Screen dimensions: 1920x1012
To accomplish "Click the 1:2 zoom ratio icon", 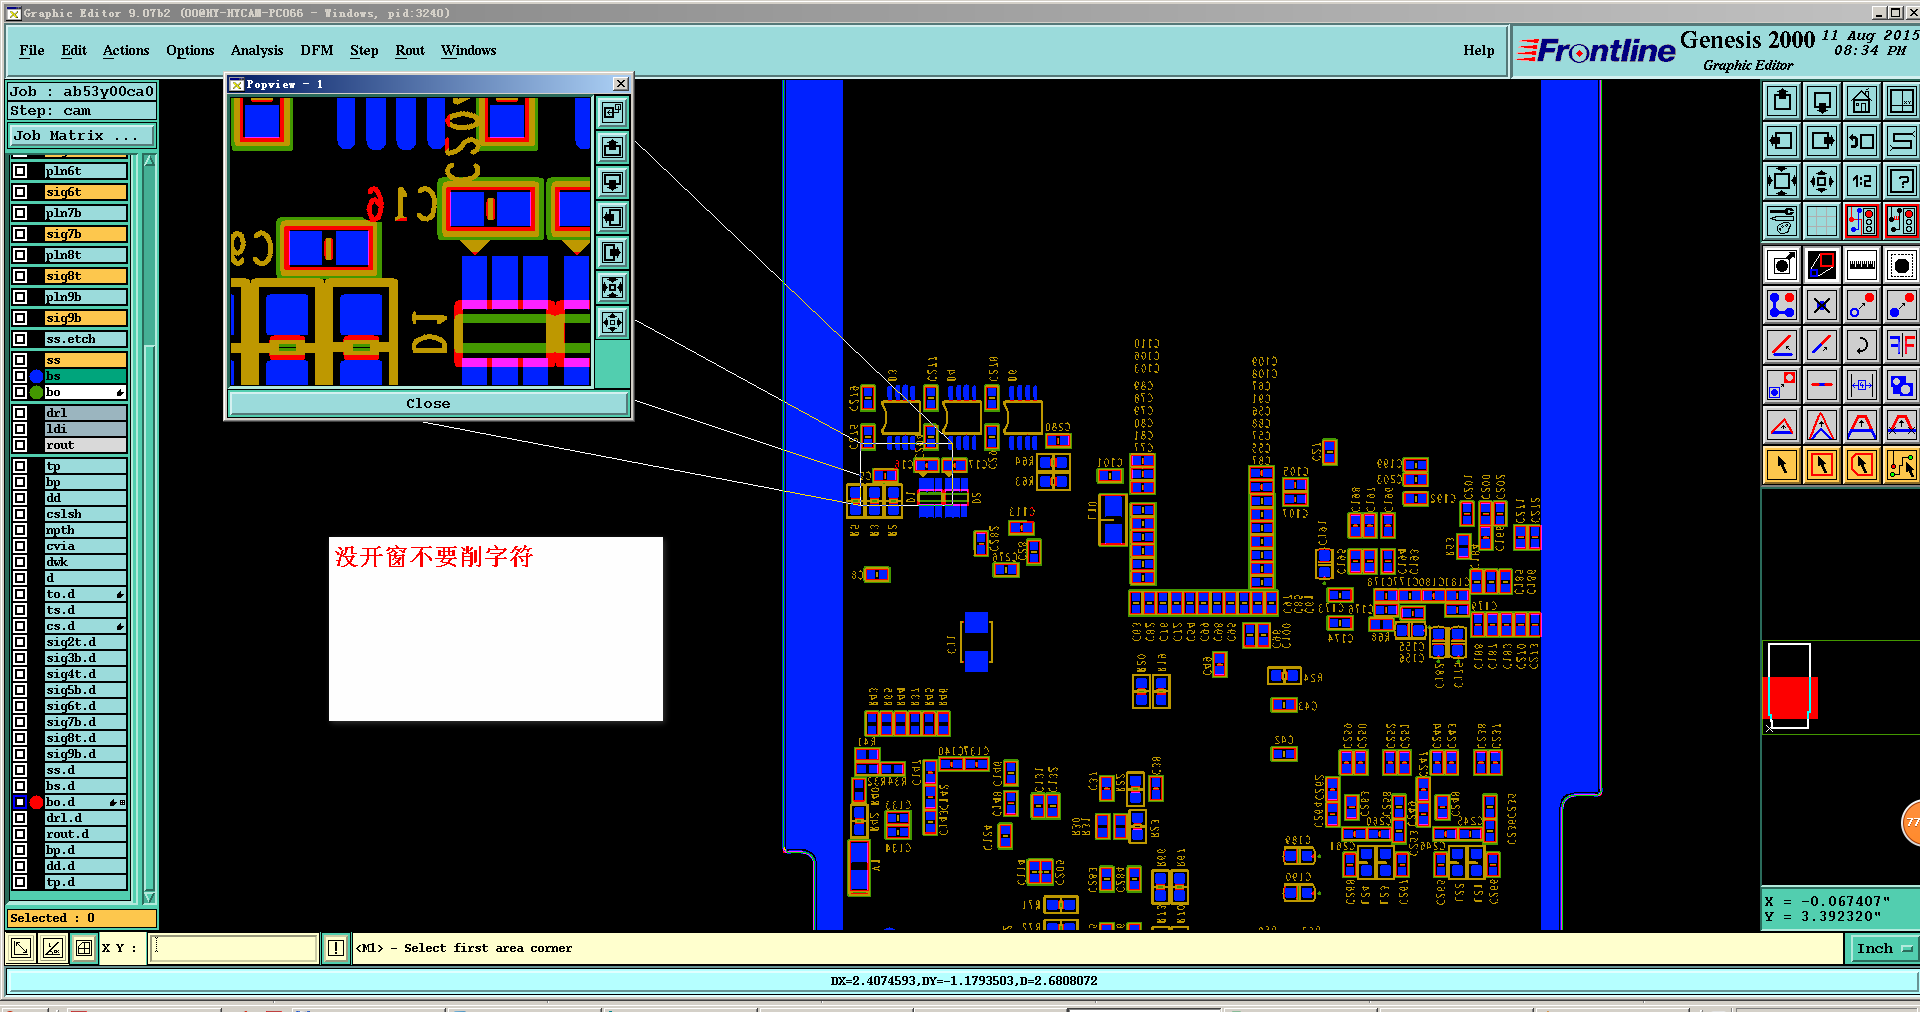I will tap(1862, 181).
